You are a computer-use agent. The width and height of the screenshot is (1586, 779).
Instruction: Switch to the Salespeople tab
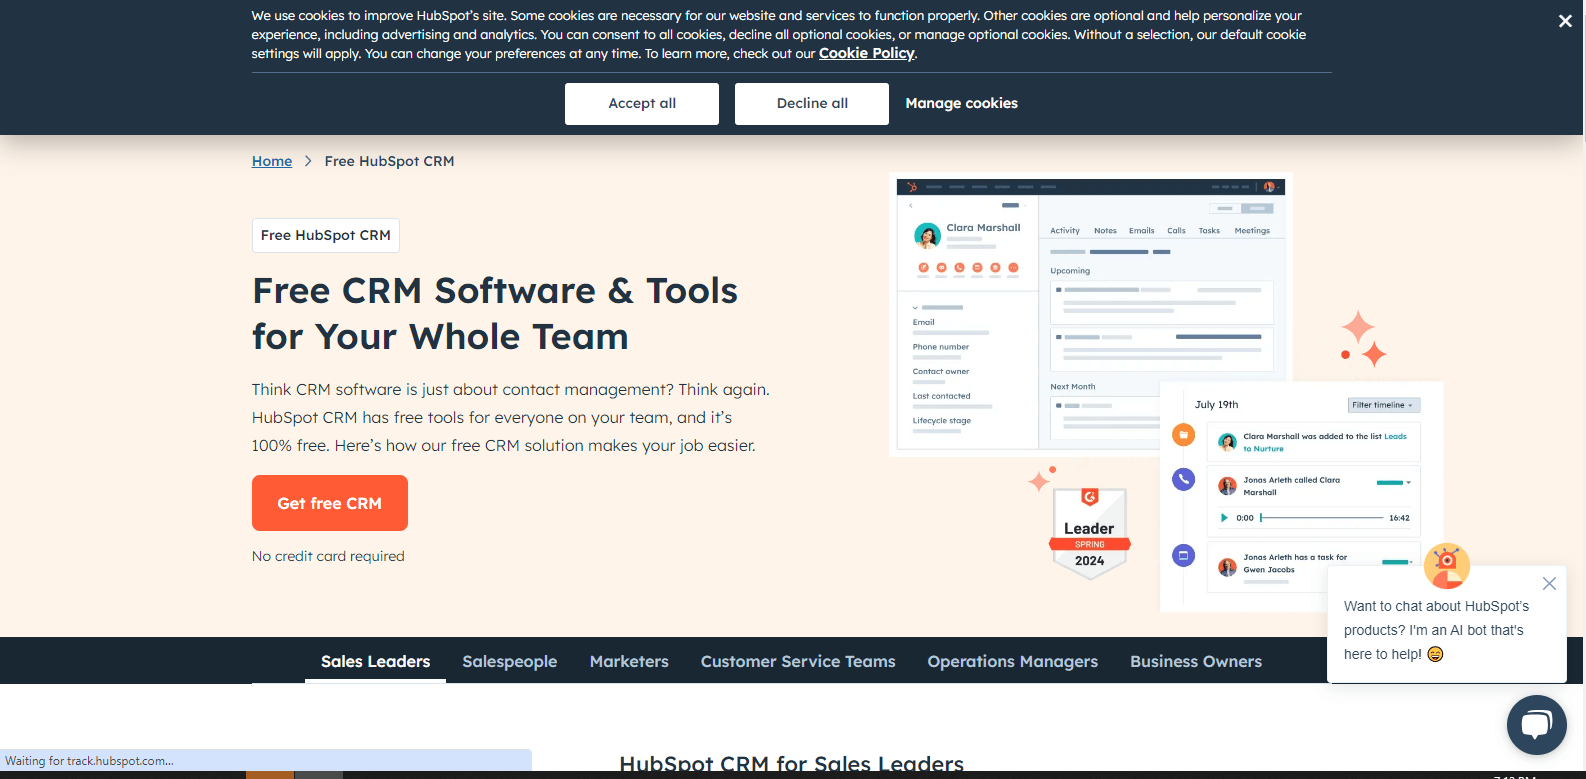pos(509,662)
